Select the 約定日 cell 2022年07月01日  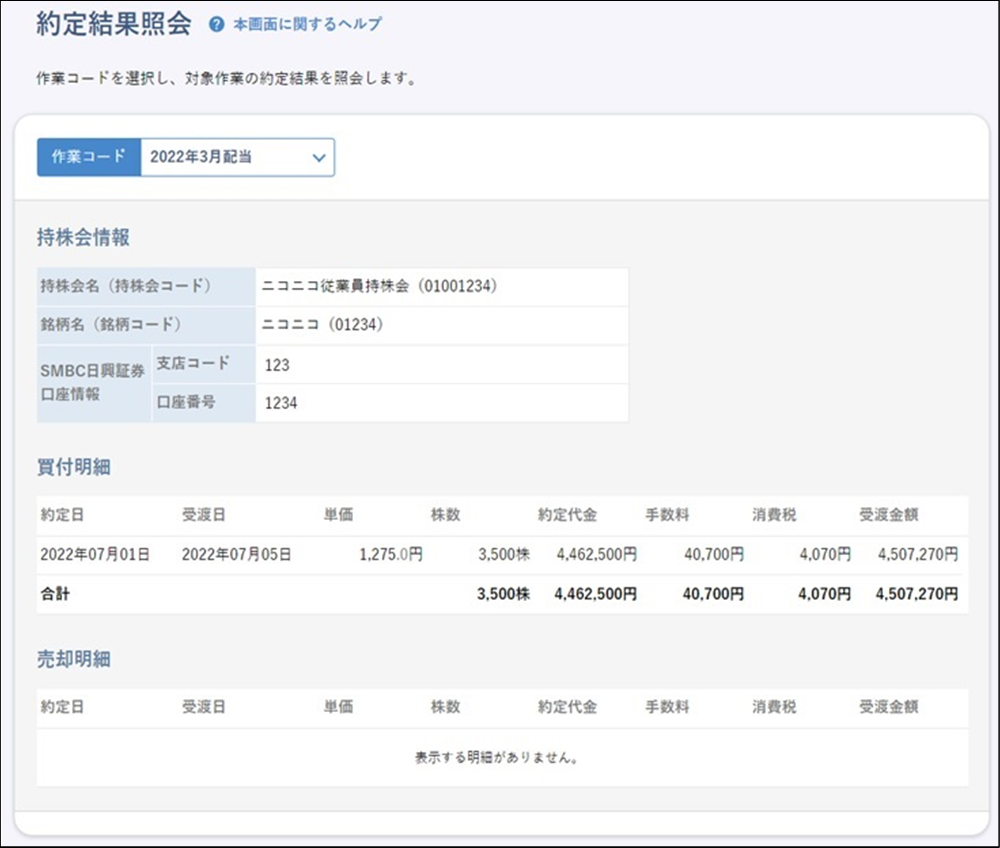pyautogui.click(x=95, y=554)
